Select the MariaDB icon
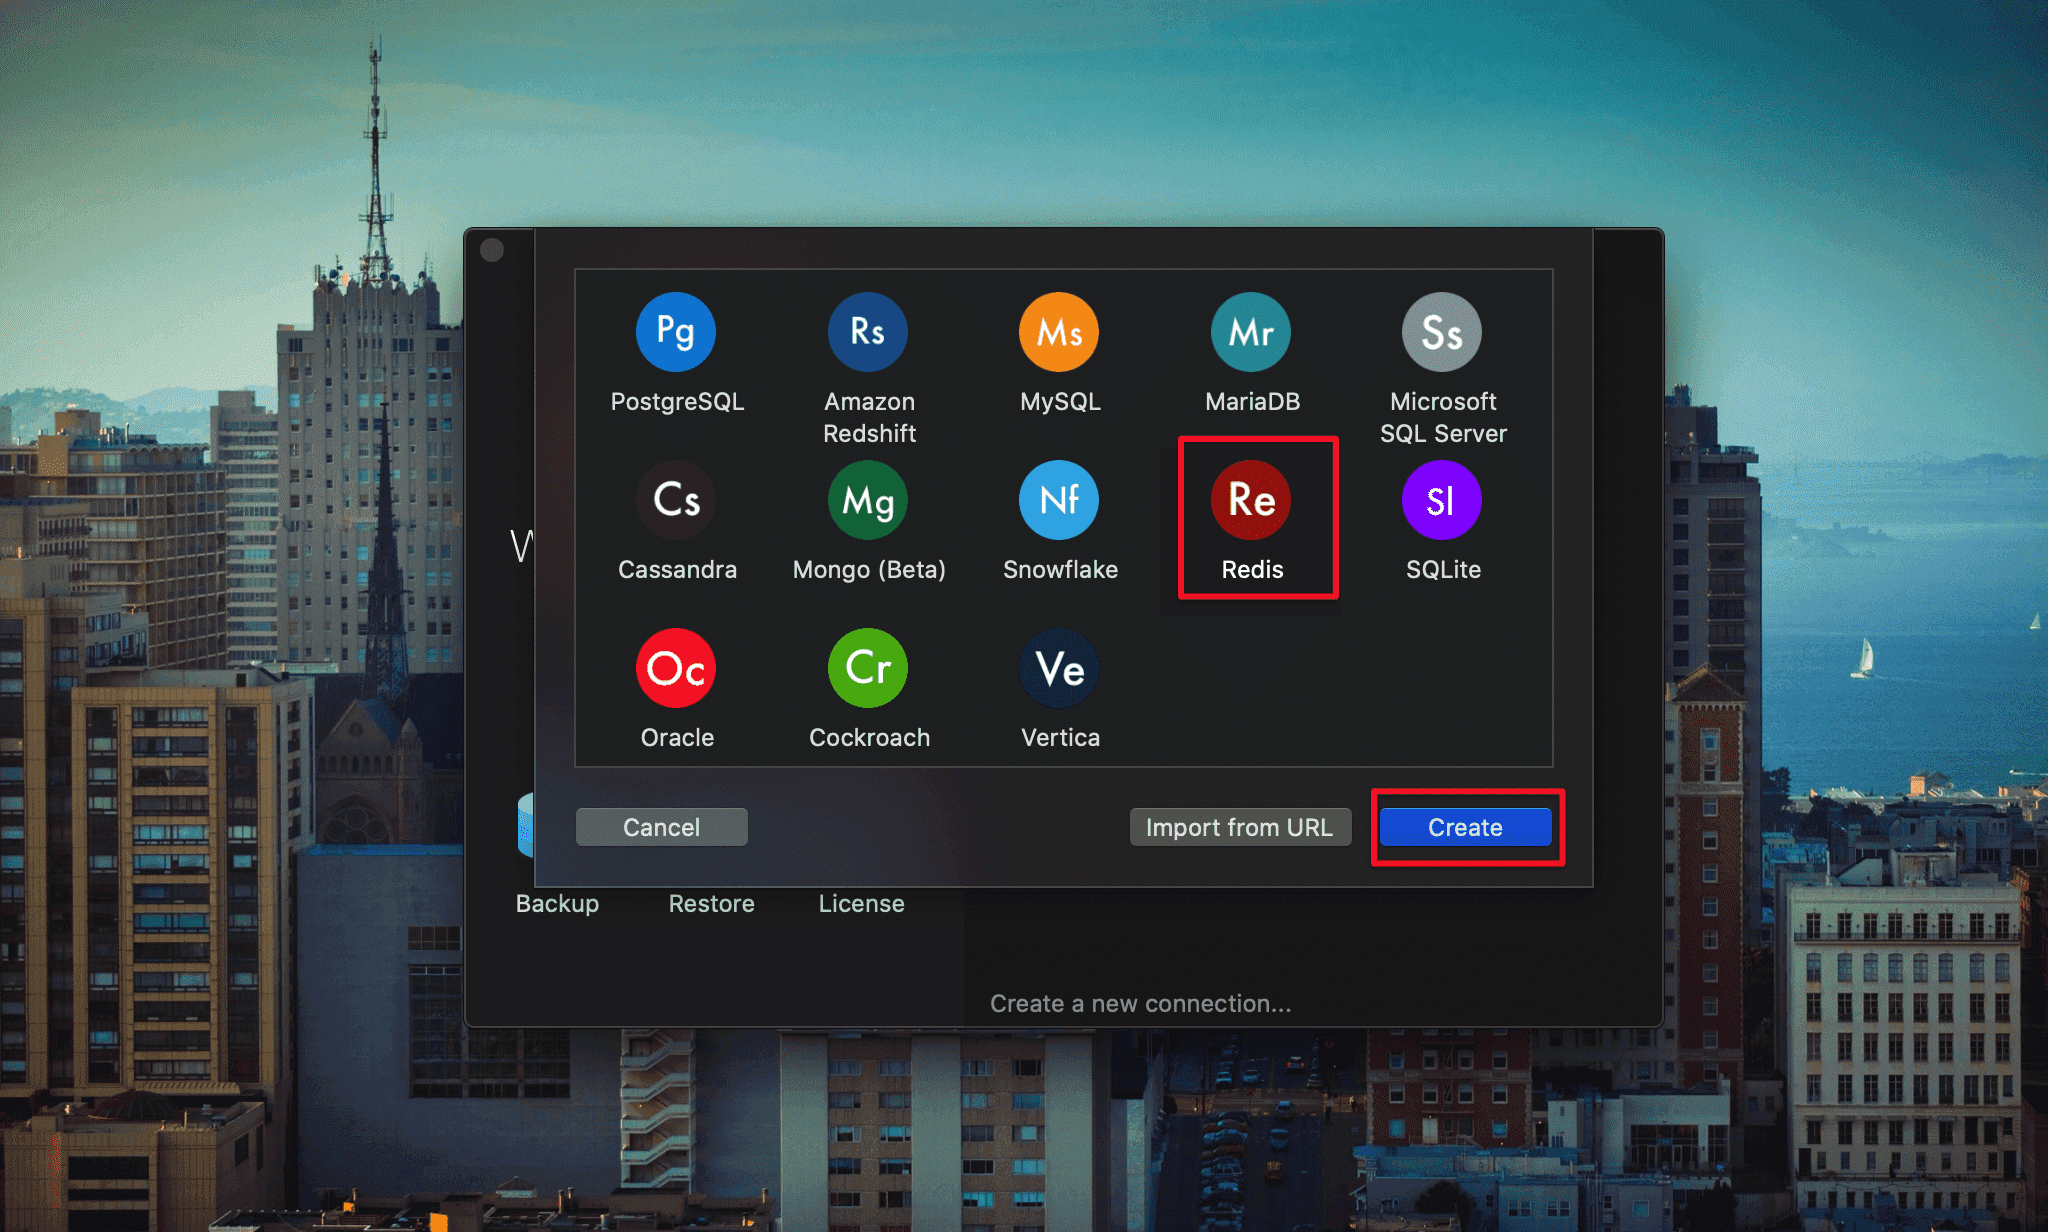2048x1232 pixels. point(1251,332)
